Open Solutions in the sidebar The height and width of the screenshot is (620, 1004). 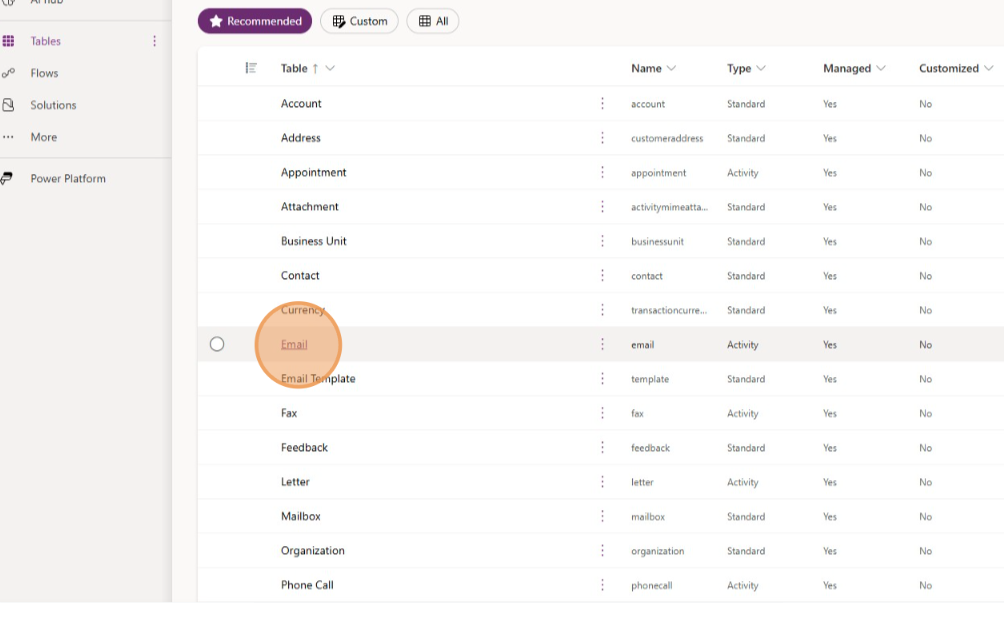click(x=53, y=105)
